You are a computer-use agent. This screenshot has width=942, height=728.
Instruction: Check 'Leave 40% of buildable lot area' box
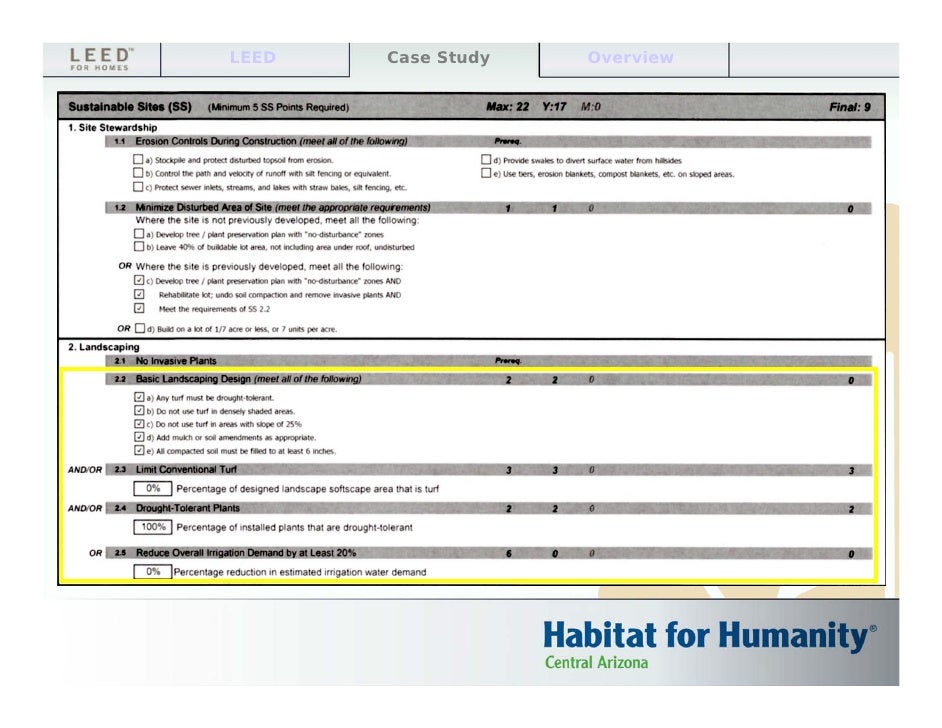coord(139,246)
